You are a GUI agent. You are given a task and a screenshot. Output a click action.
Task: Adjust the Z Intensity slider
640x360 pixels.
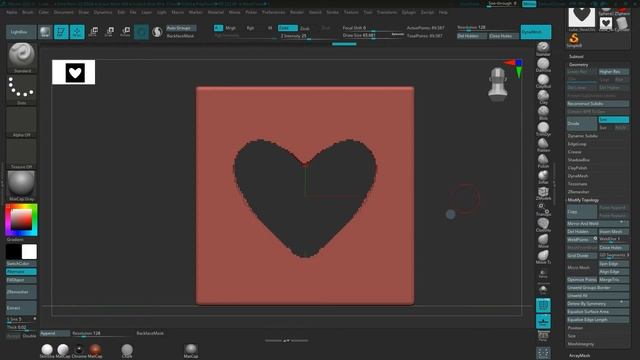click(x=309, y=36)
